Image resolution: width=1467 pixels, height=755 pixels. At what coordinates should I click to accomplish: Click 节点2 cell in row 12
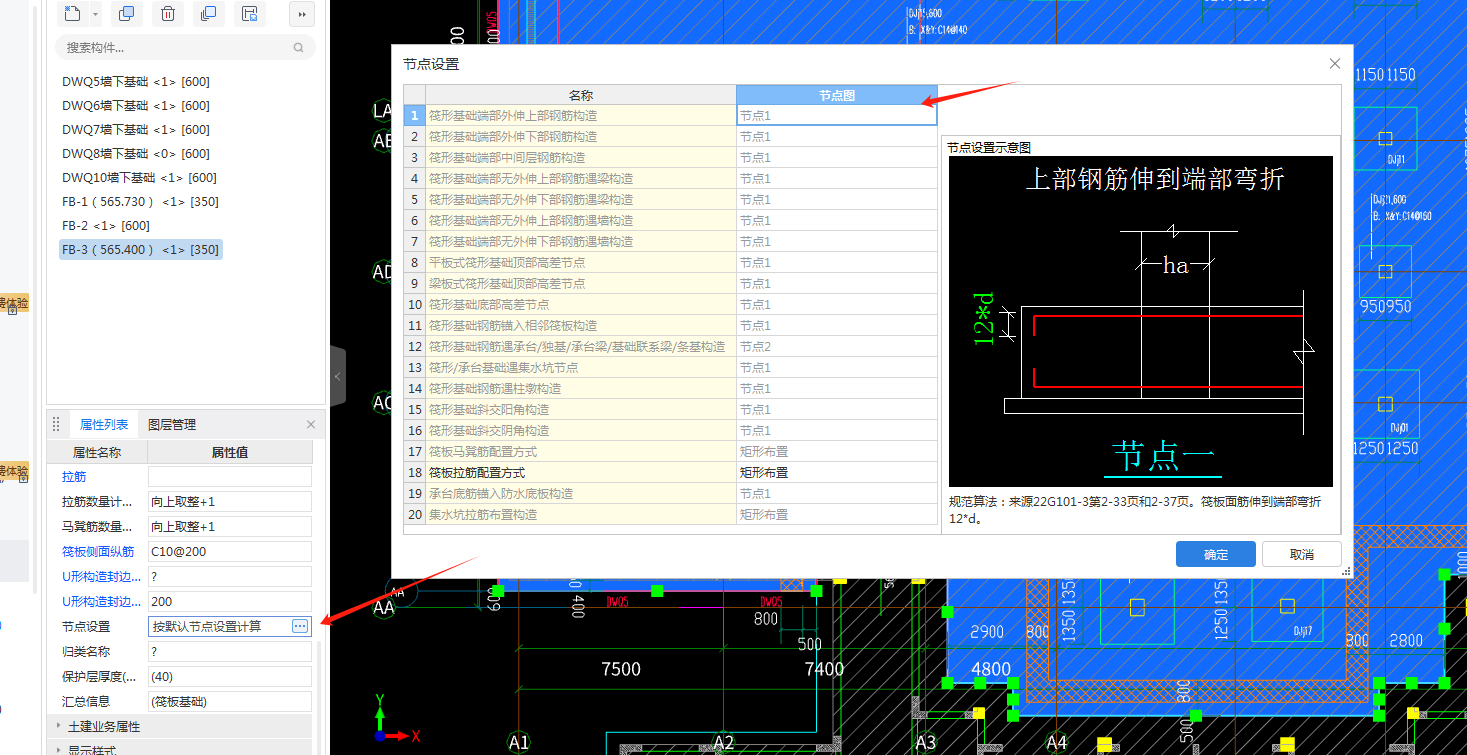click(x=837, y=347)
